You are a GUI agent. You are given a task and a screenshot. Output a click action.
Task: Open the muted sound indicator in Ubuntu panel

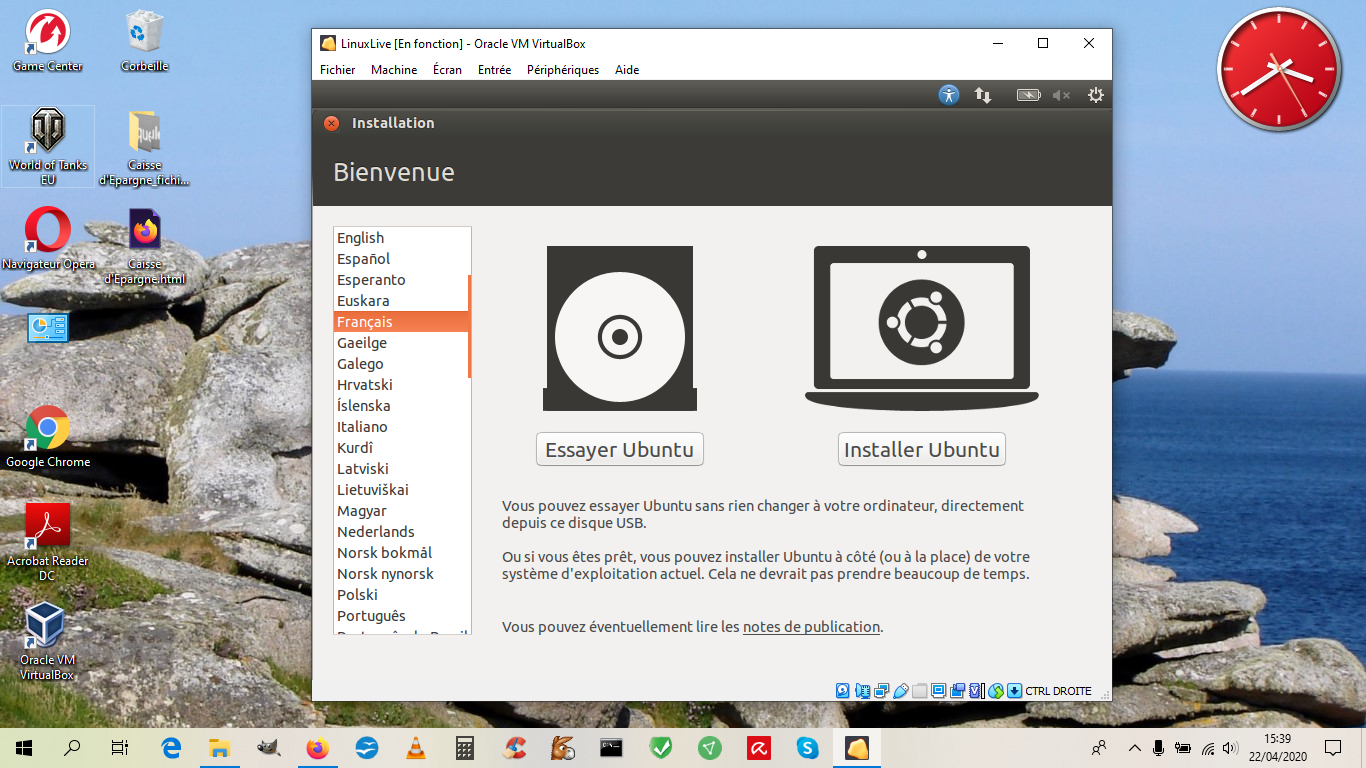[1061, 95]
